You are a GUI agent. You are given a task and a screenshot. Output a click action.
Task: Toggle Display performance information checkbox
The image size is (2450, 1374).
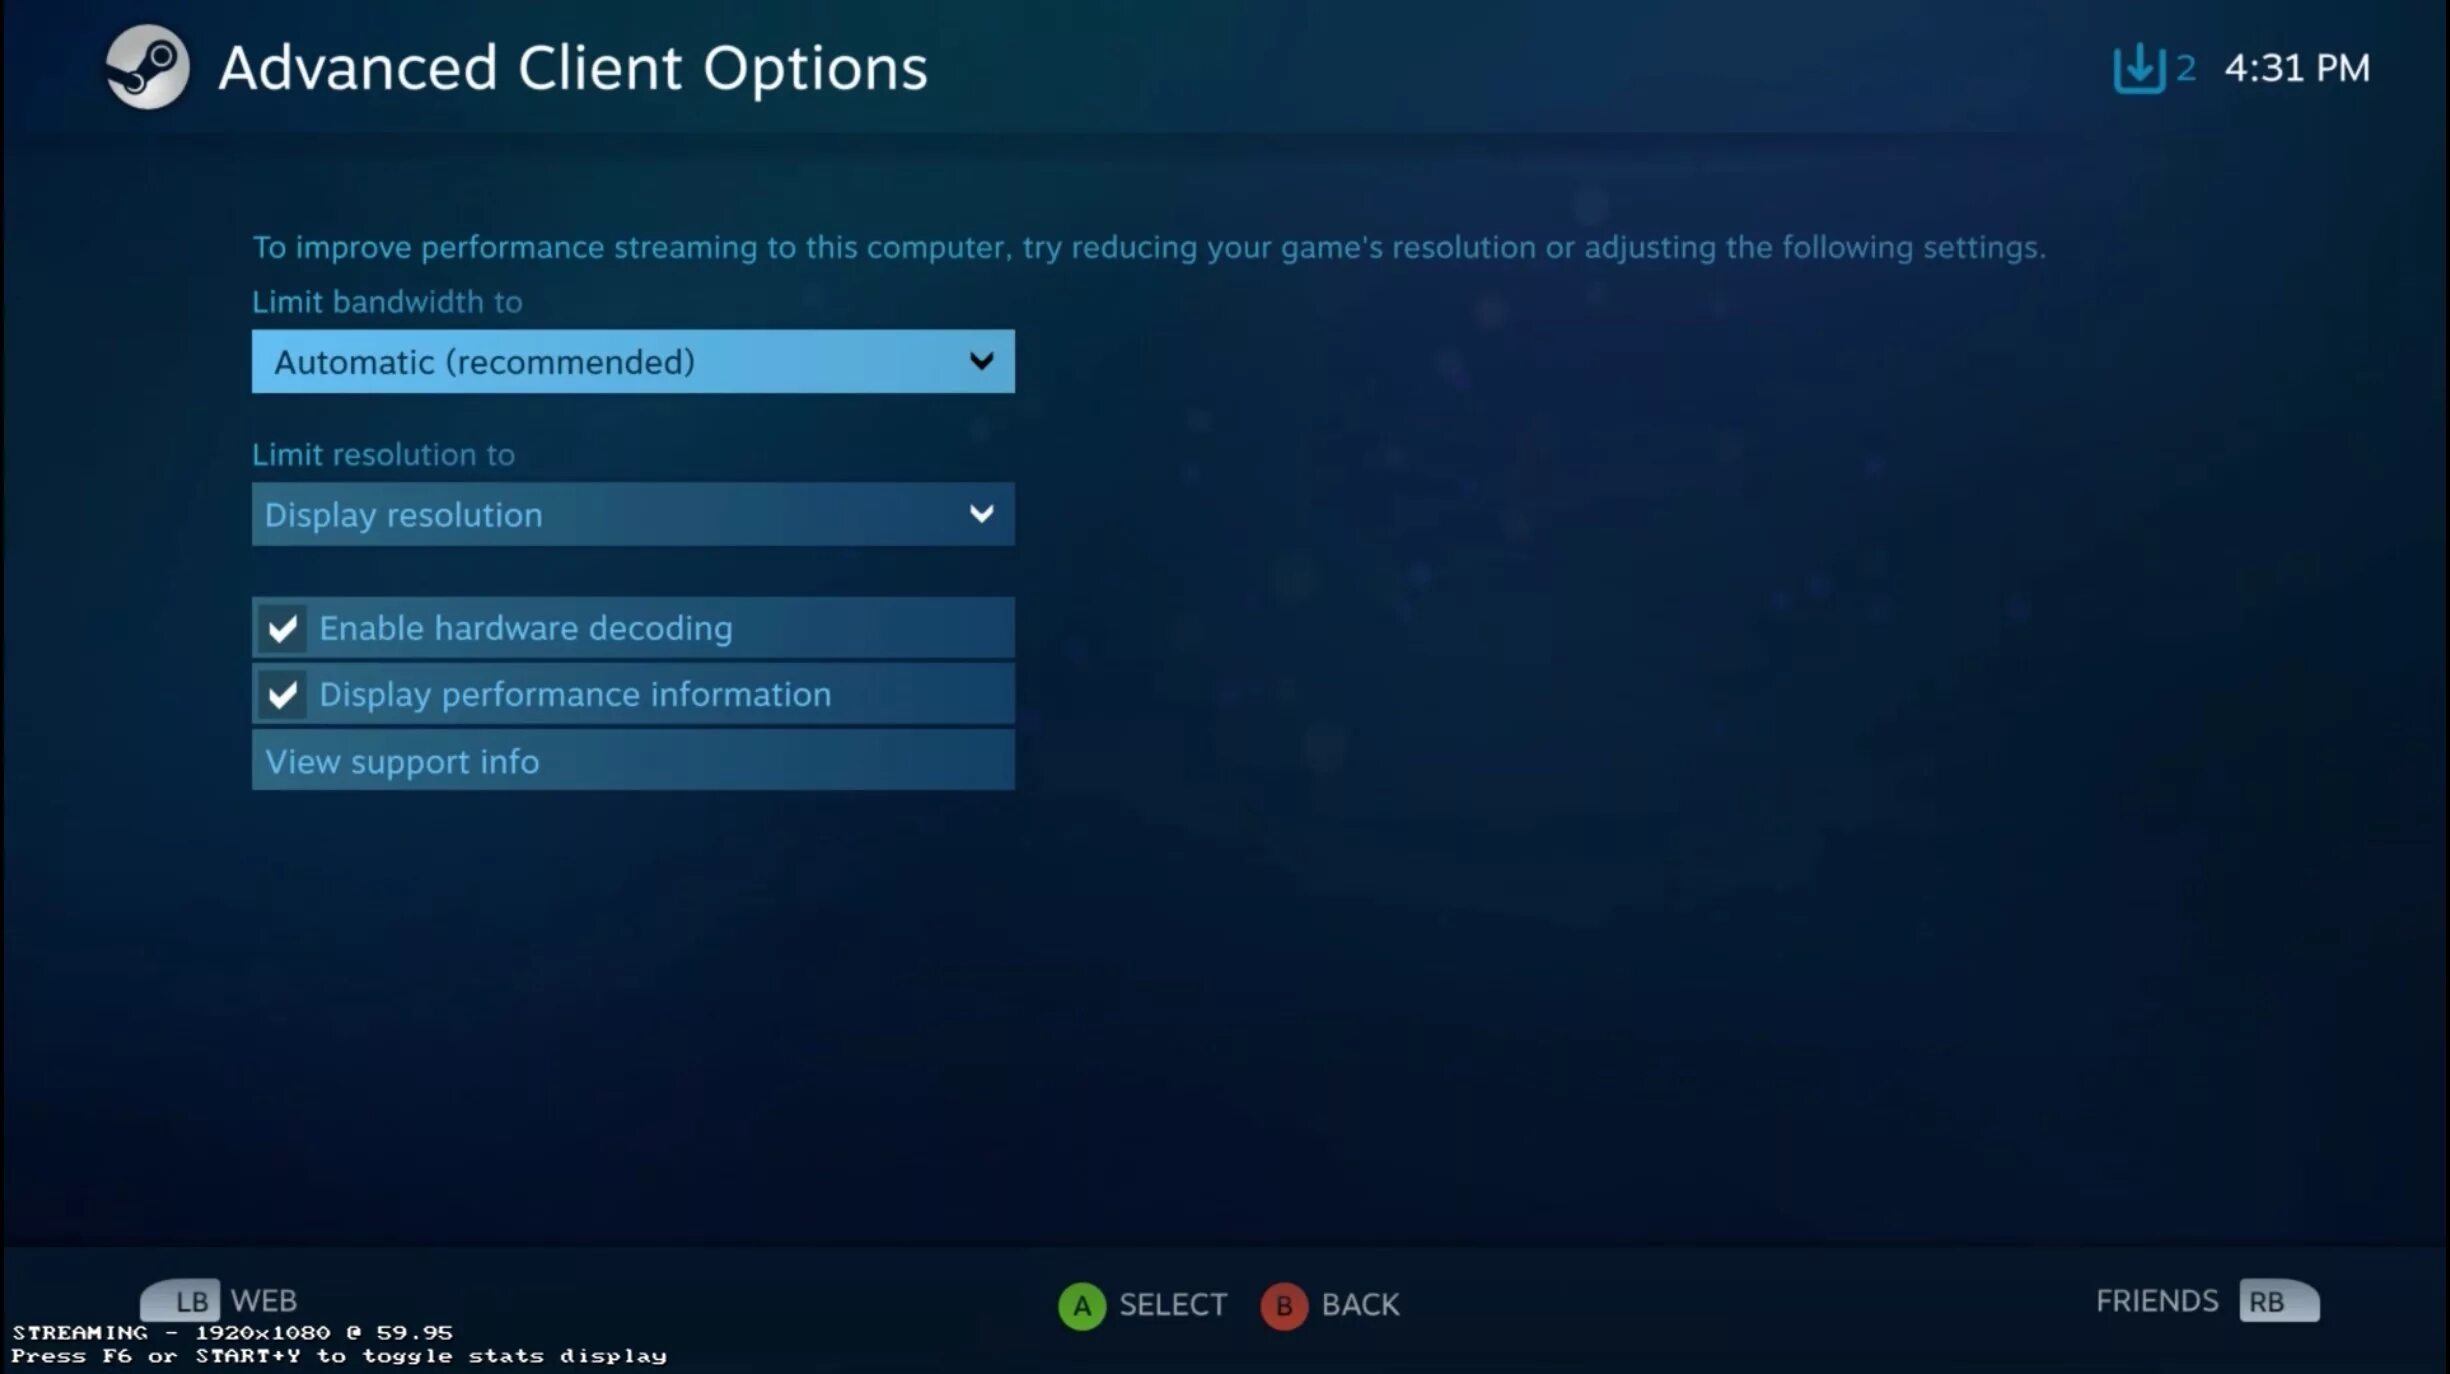pos(283,694)
